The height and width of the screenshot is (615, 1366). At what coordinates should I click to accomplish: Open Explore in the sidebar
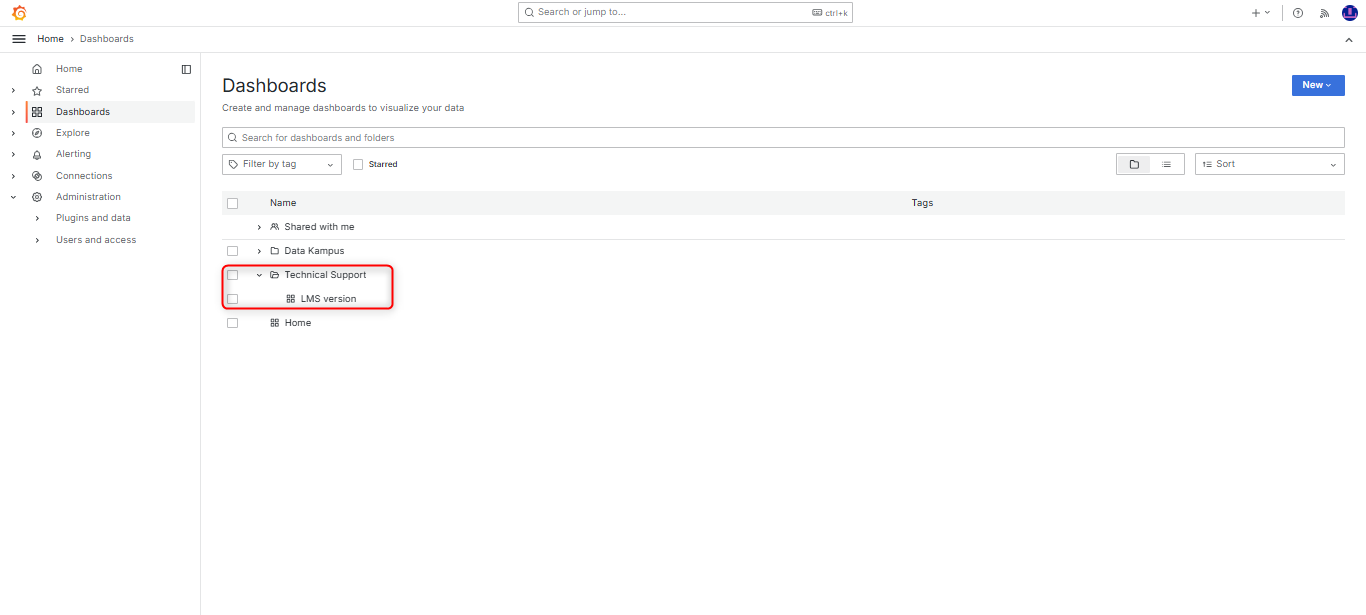[x=72, y=133]
